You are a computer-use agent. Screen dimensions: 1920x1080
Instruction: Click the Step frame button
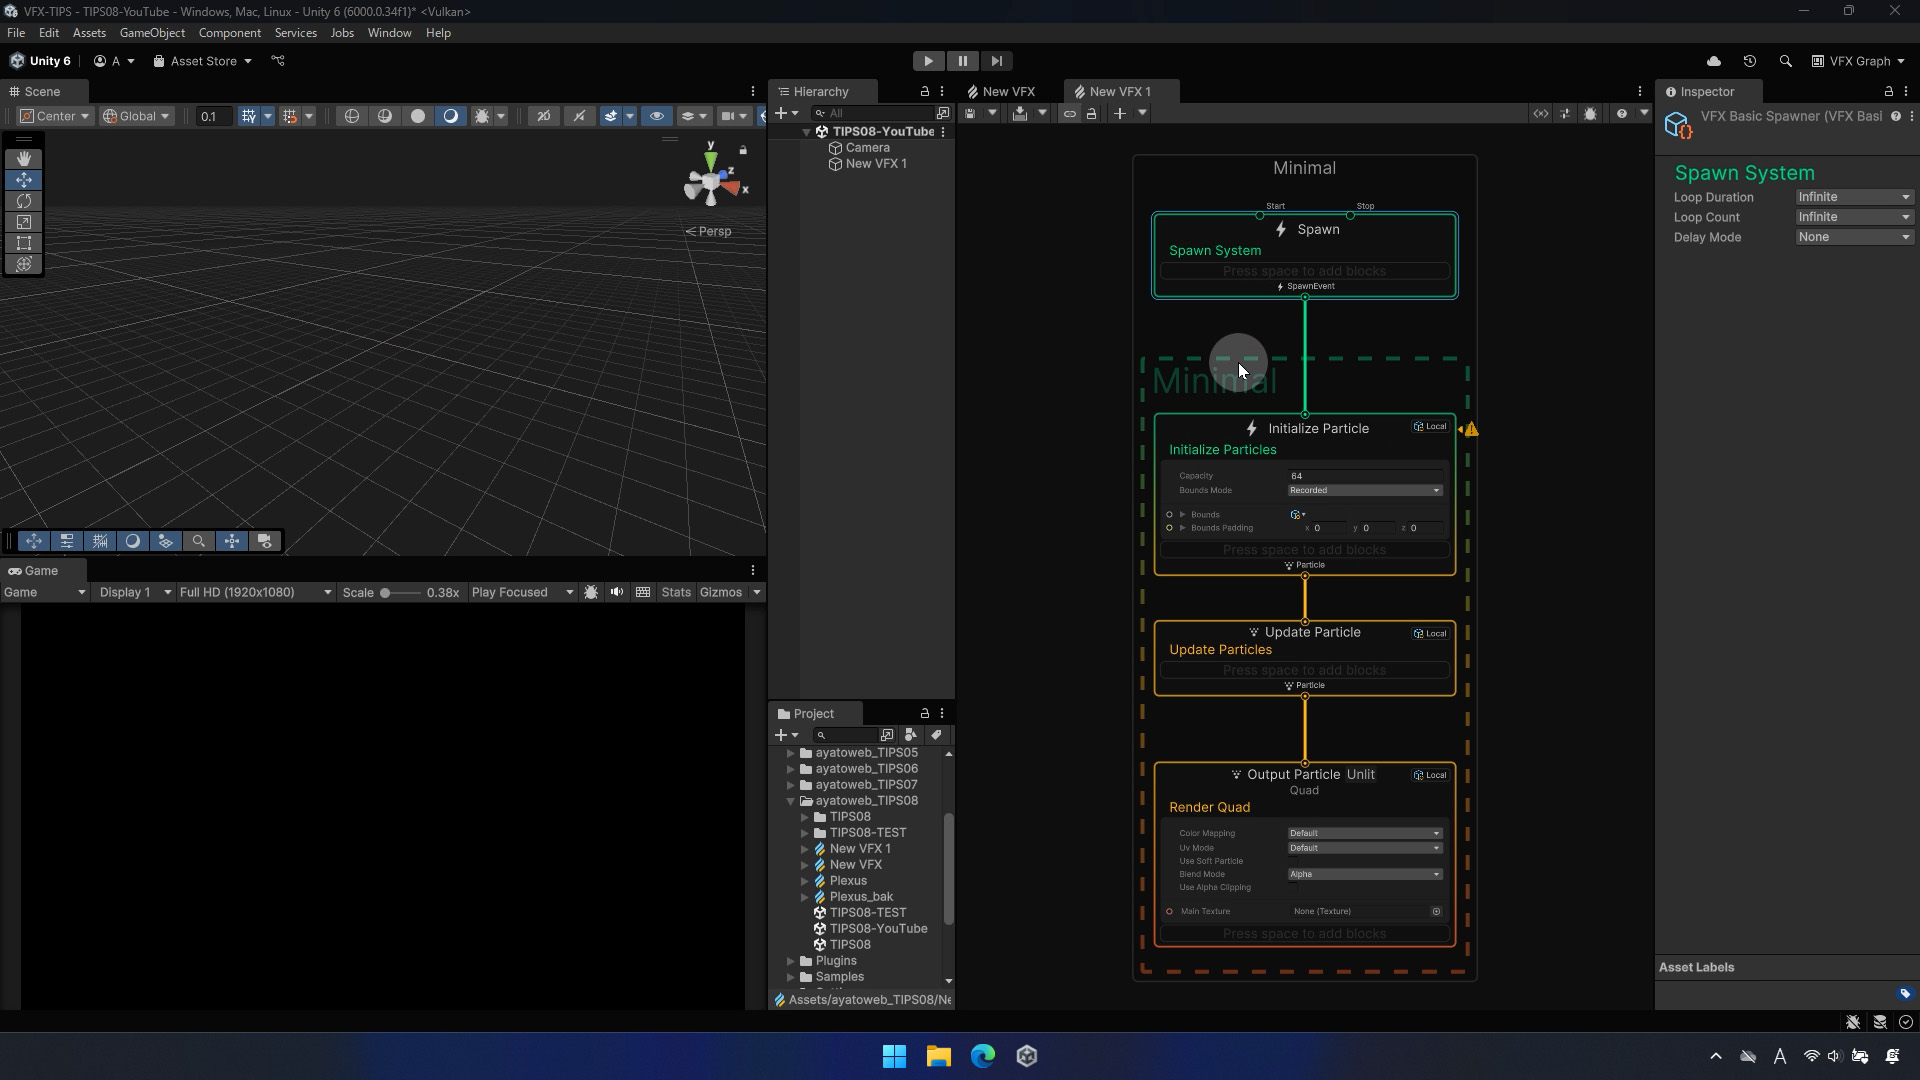(x=997, y=61)
